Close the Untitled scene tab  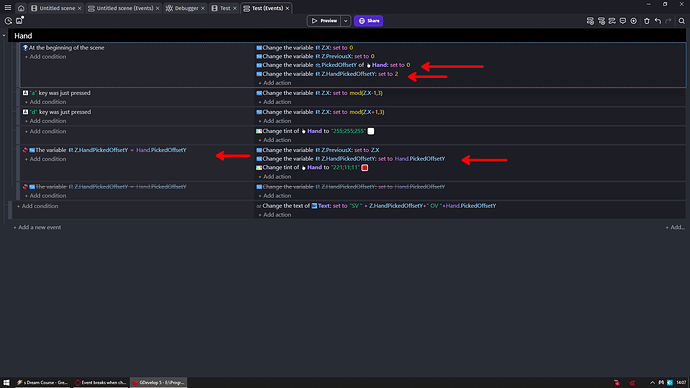[x=80, y=8]
